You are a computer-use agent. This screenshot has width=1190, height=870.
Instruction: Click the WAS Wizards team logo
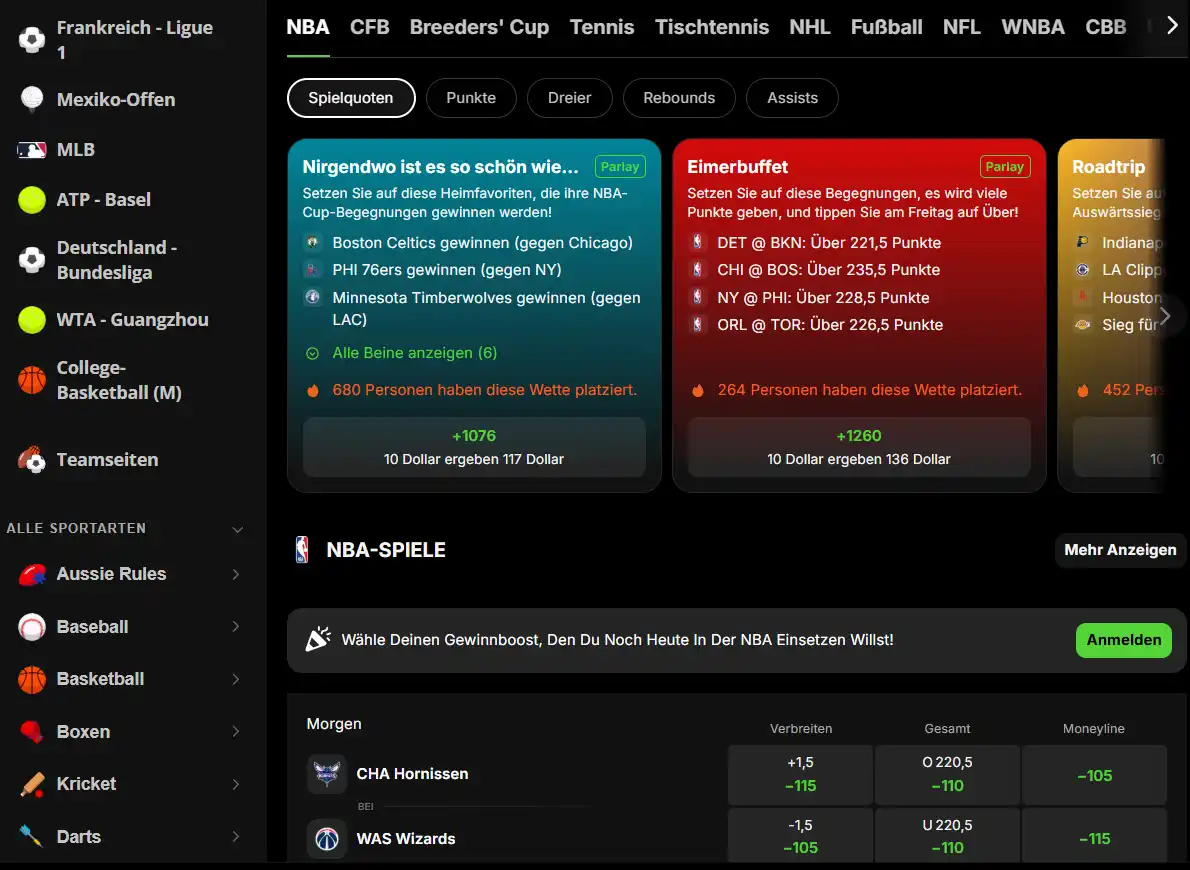pyautogui.click(x=327, y=838)
